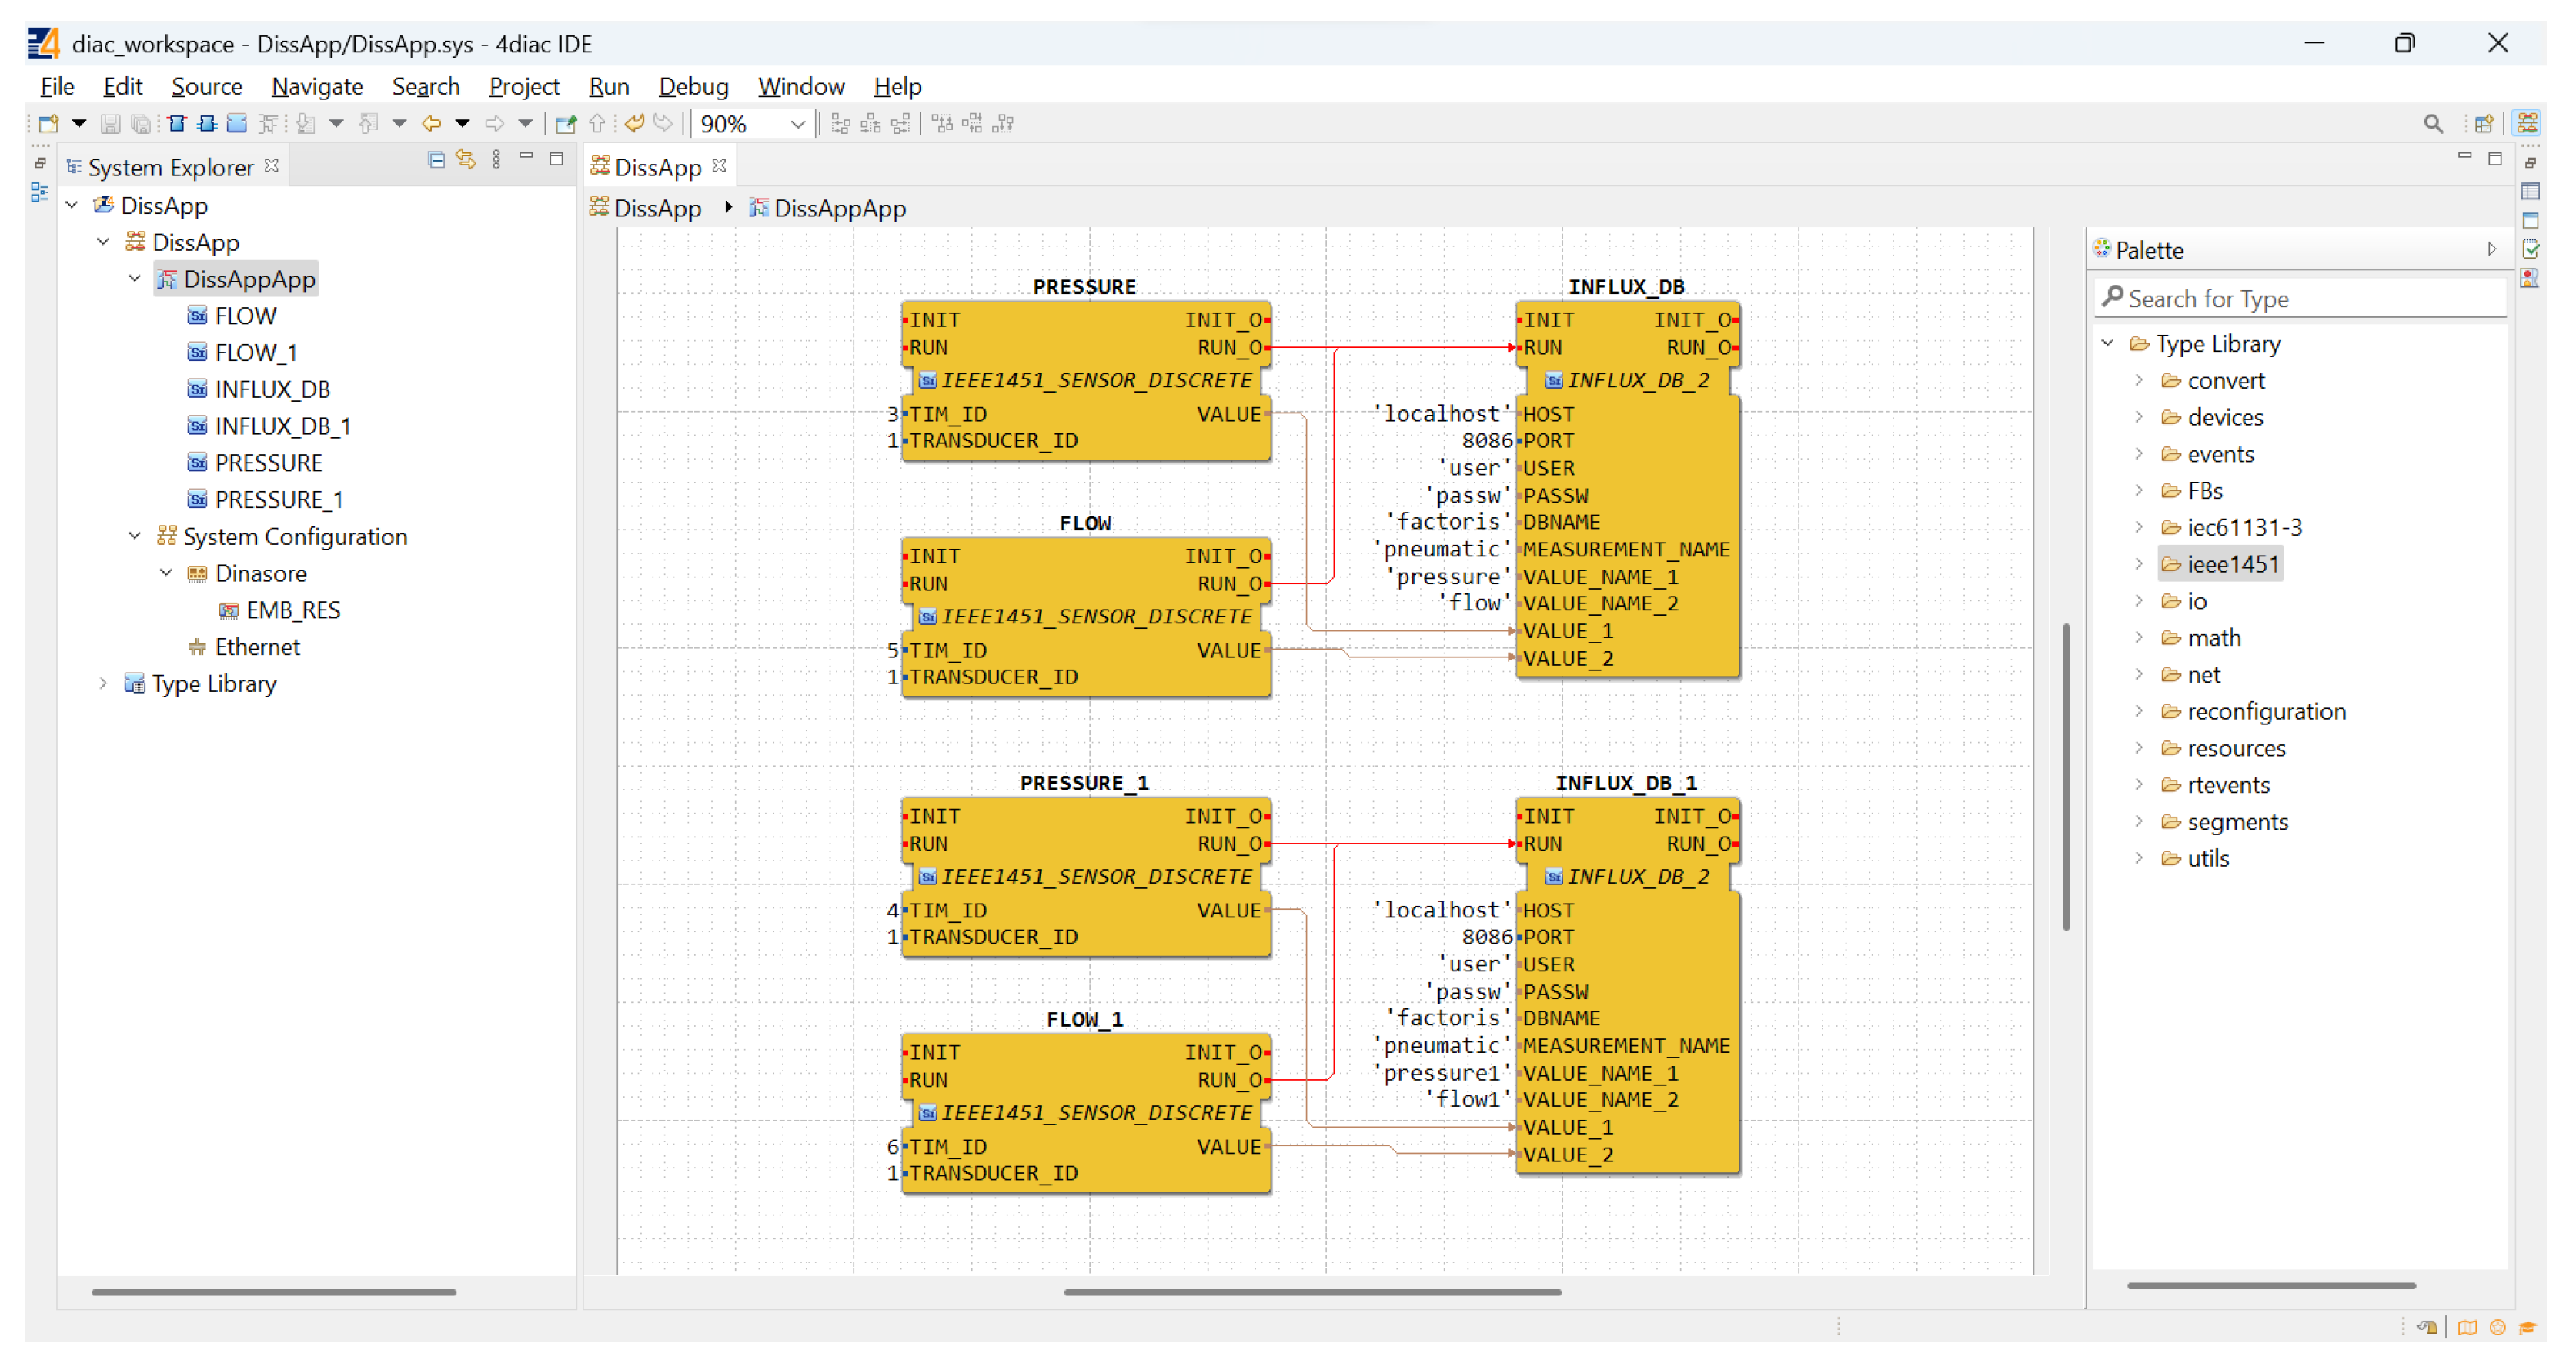Toggle Link with Editor in System Explorer
2576x1367 pixels.
(466, 160)
